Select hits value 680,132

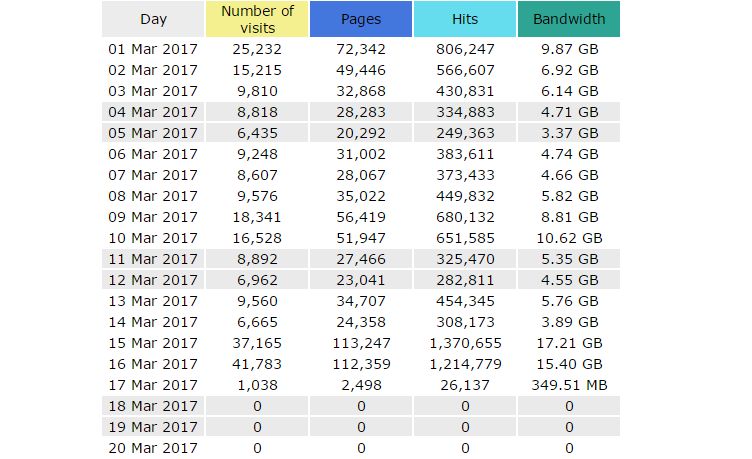[465, 217]
